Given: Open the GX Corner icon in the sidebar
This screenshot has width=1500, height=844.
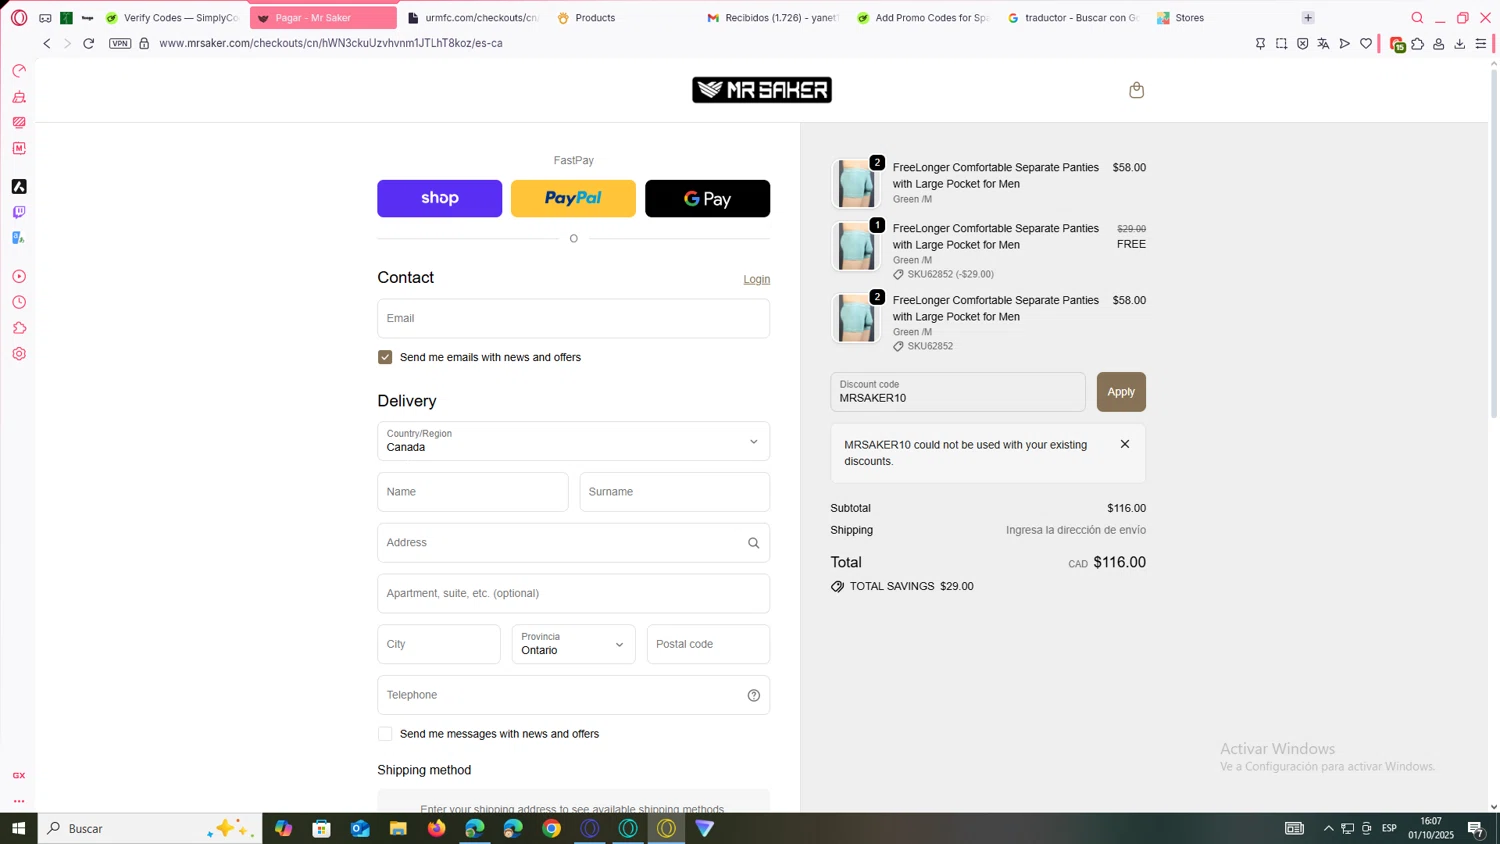Looking at the screenshot, I should [x=19, y=776].
